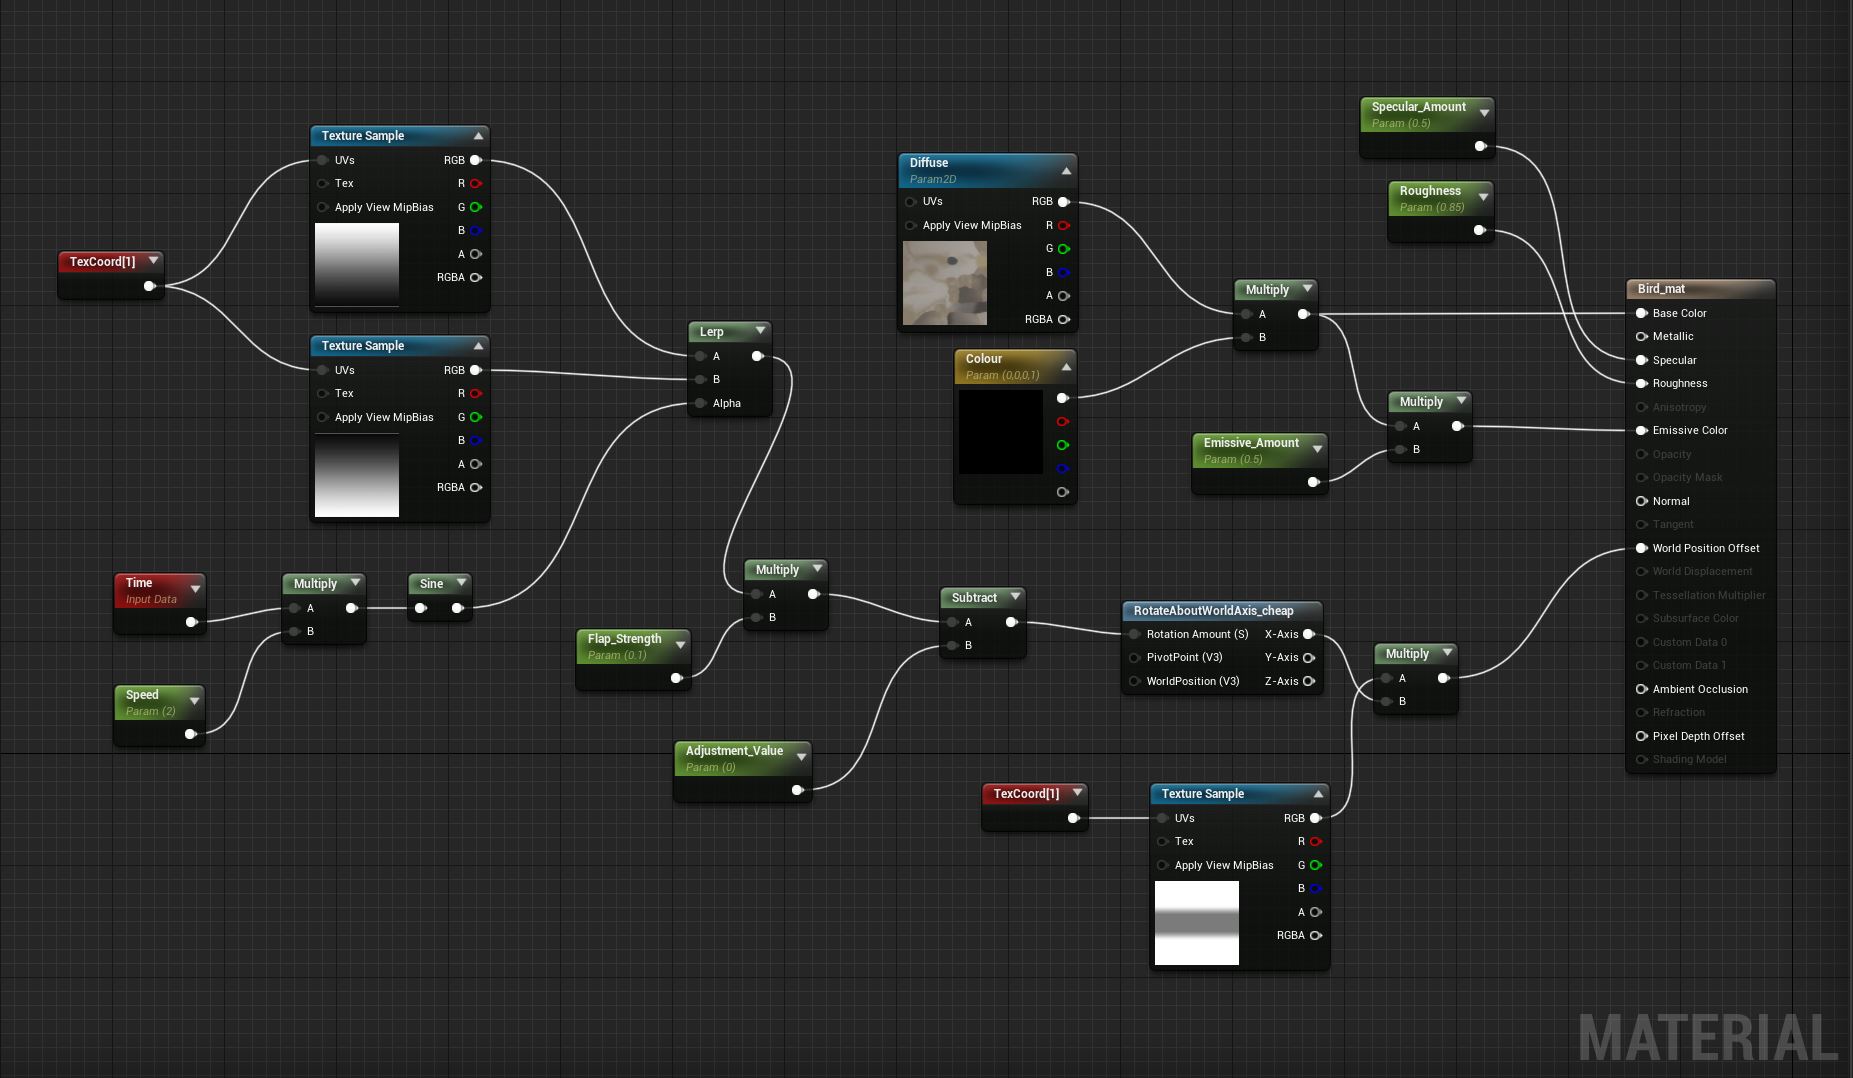
Task: Click X-Axis output pin on RotateAboutWorldAxis_cheap
Action: (x=1308, y=634)
